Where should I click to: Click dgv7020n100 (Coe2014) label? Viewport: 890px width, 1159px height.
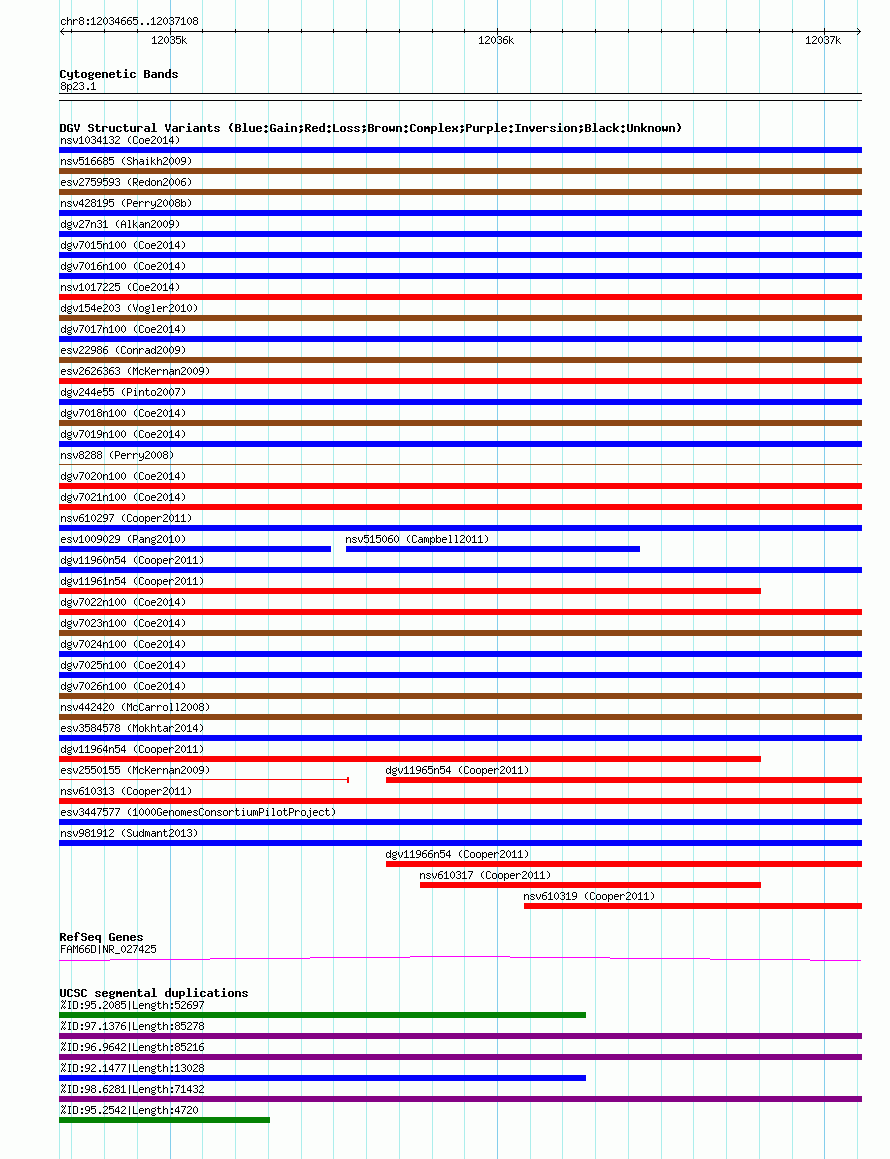tap(123, 476)
